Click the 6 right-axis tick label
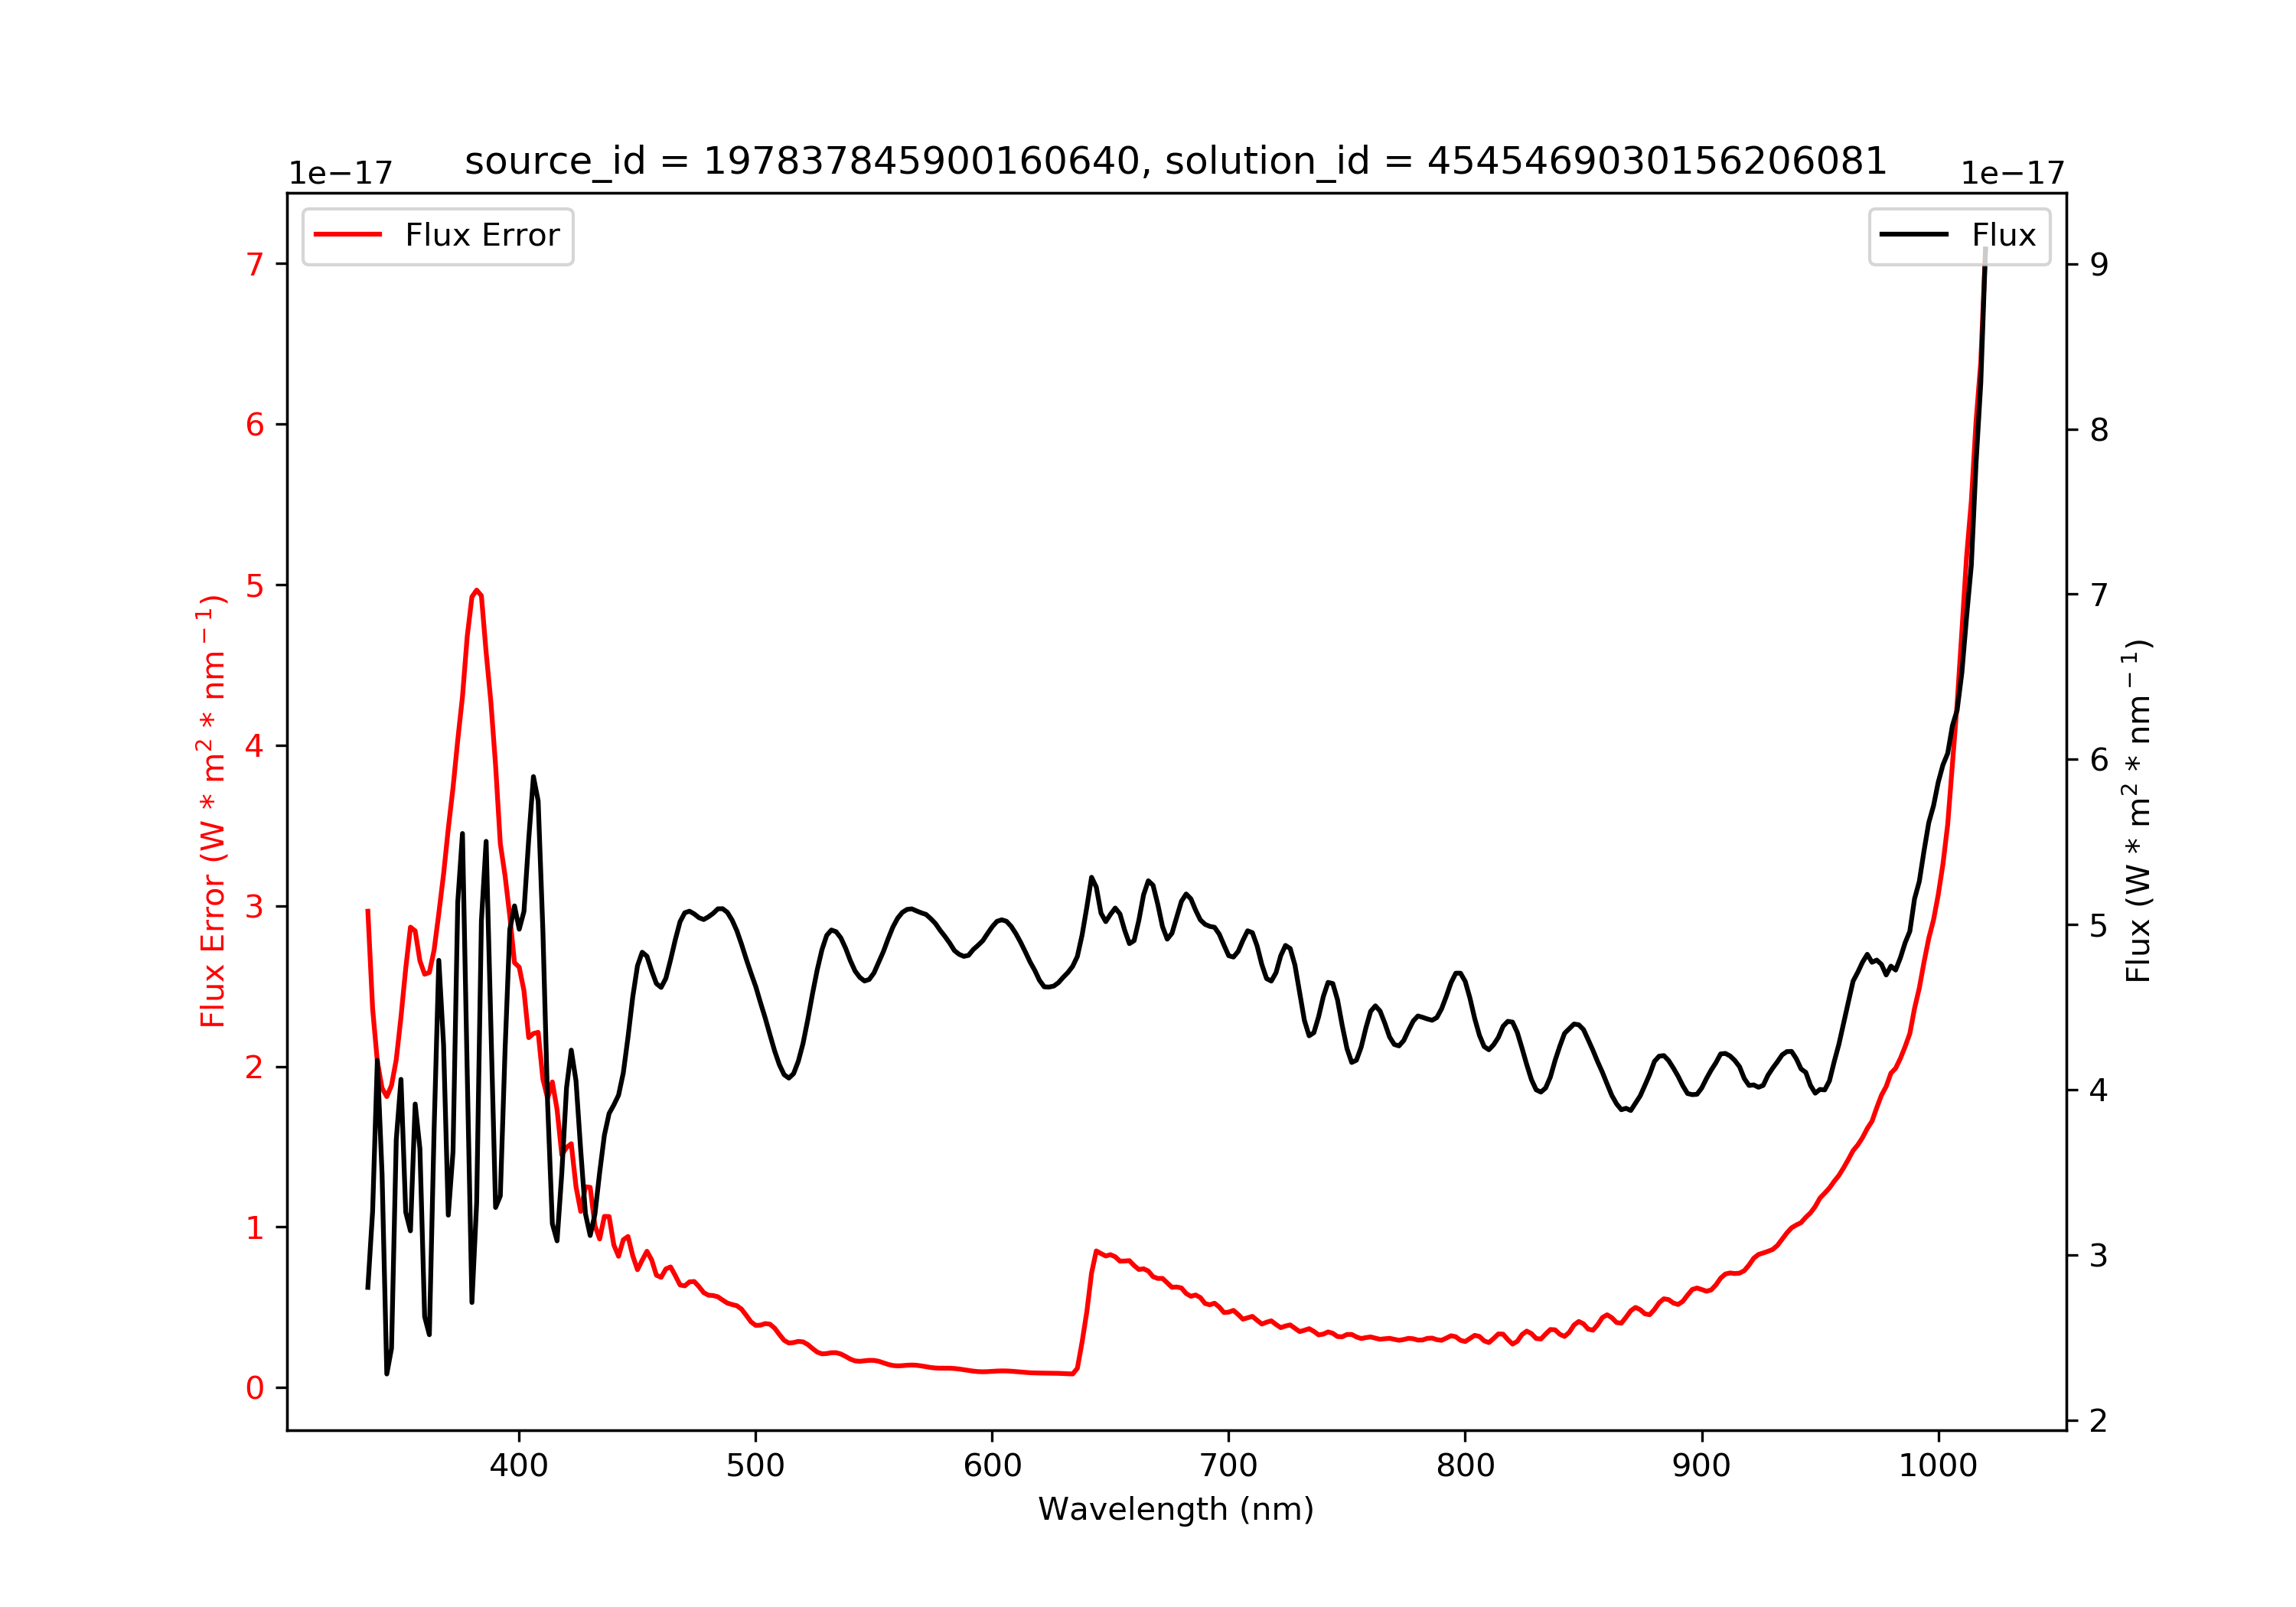 click(x=2099, y=760)
